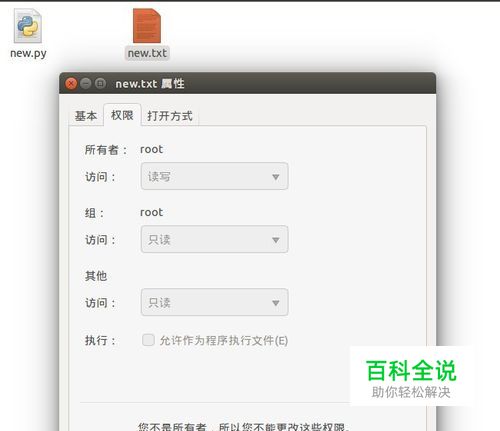This screenshot has height=431, width=500.
Task: Switch to the 基本 tab
Action: coord(86,116)
